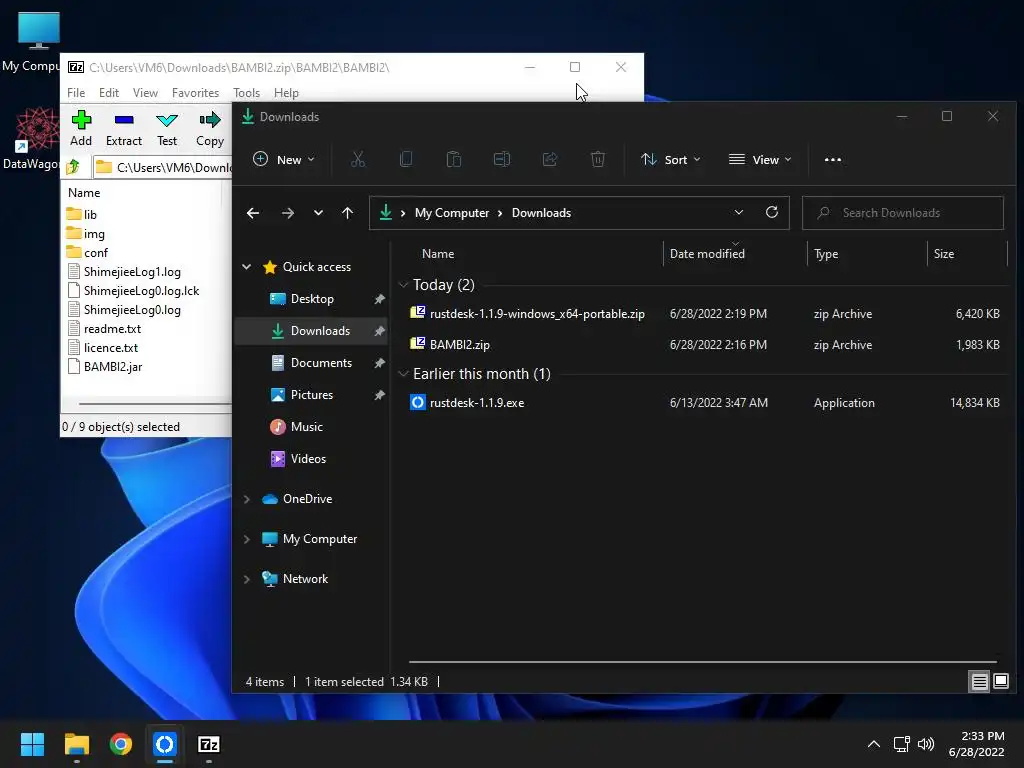Click the Delete trash icon in Downloads toolbar

[x=598, y=159]
